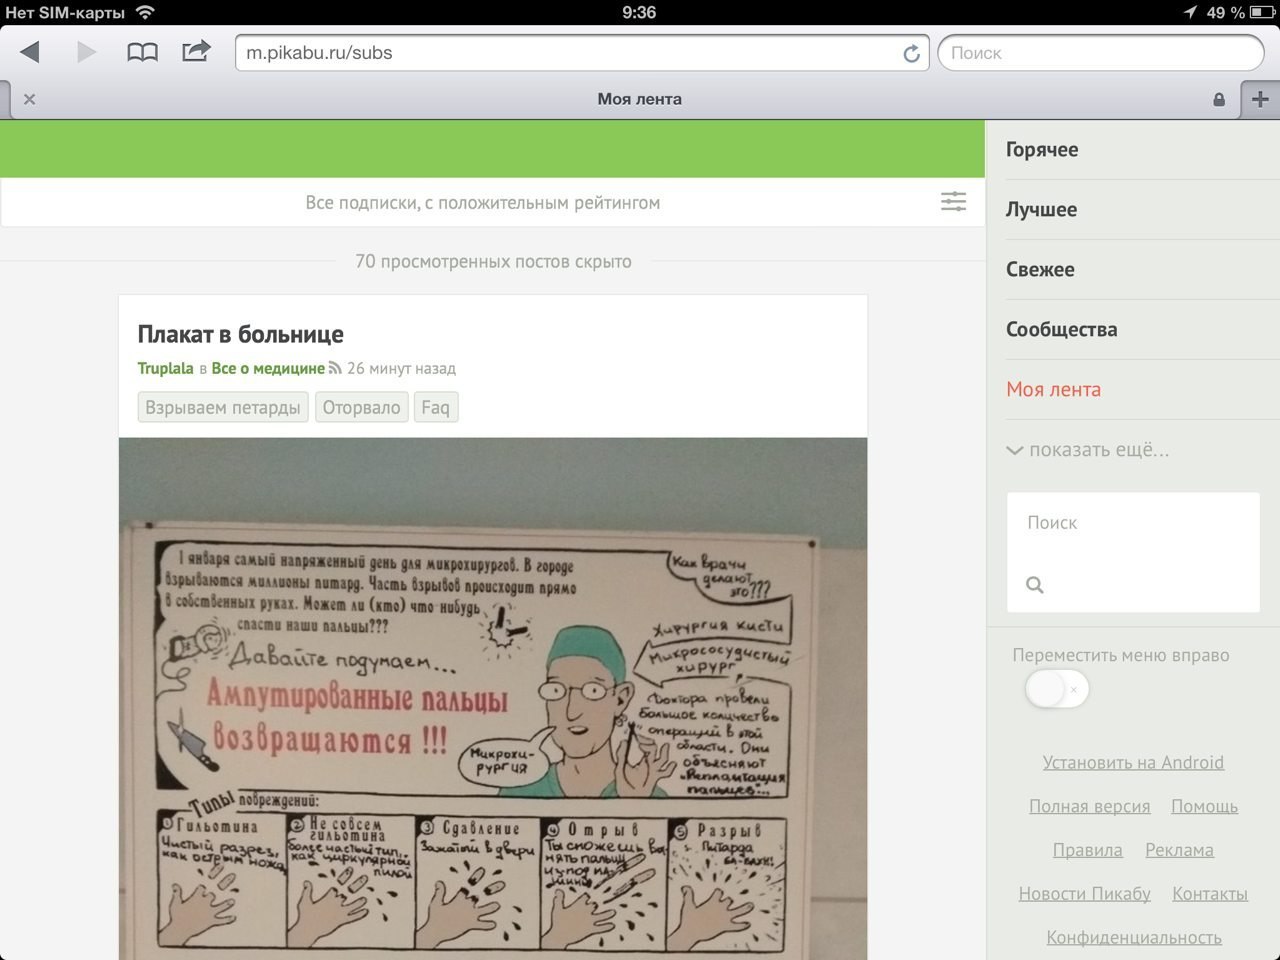
Task: Tap the share arrow icon
Action: coord(196,51)
